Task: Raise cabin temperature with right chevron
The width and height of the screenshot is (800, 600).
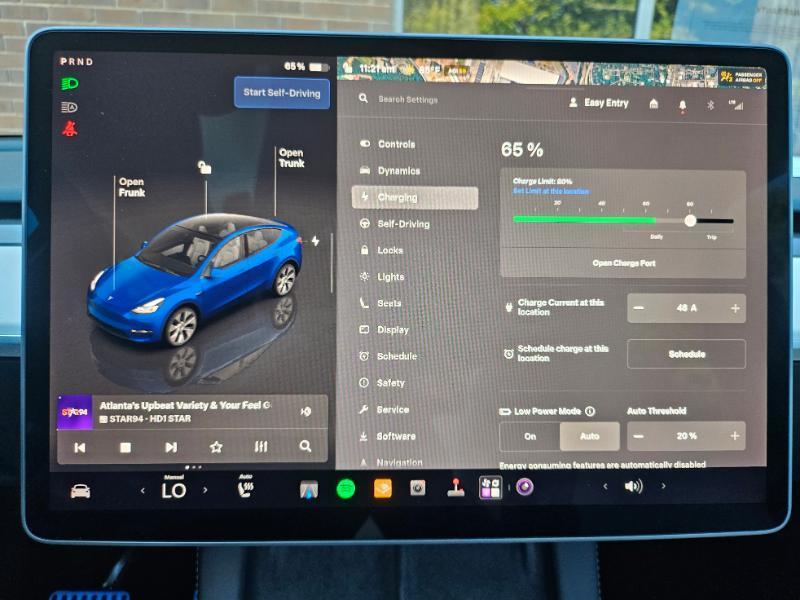Action: click(x=205, y=490)
